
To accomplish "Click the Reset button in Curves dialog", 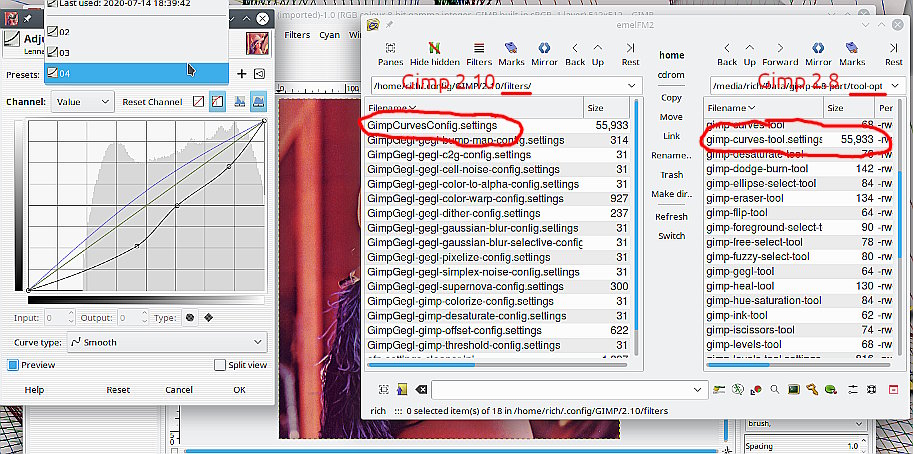I will point(118,389).
